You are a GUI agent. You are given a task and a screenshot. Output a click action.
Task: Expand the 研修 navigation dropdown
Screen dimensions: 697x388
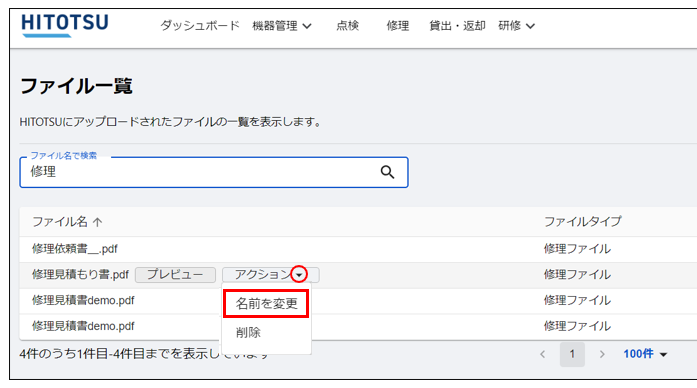coord(516,26)
